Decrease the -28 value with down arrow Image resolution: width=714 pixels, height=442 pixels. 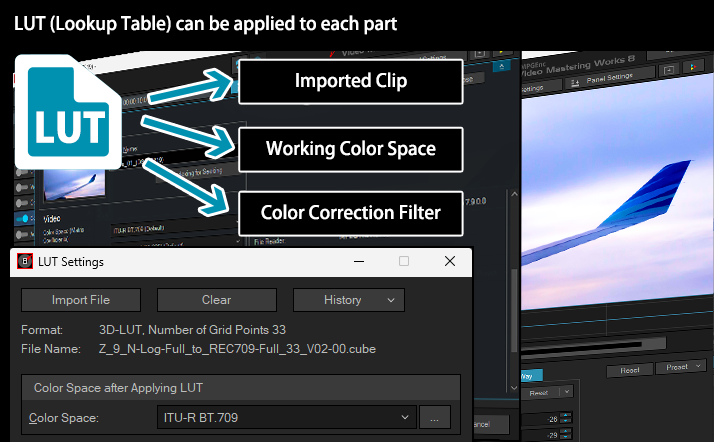point(566,422)
